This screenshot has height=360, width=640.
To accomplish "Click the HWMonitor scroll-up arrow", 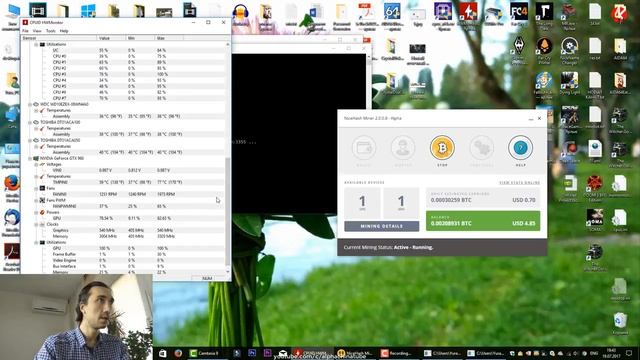I will tap(228, 44).
